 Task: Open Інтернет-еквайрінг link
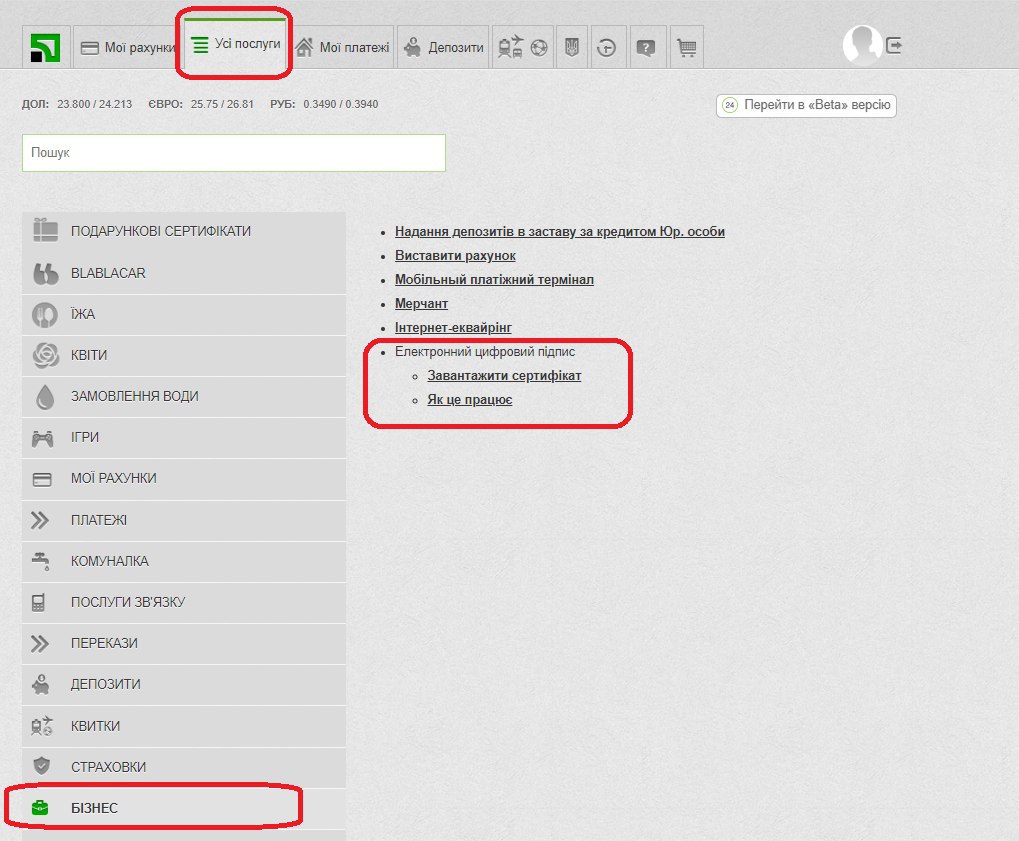coord(453,328)
